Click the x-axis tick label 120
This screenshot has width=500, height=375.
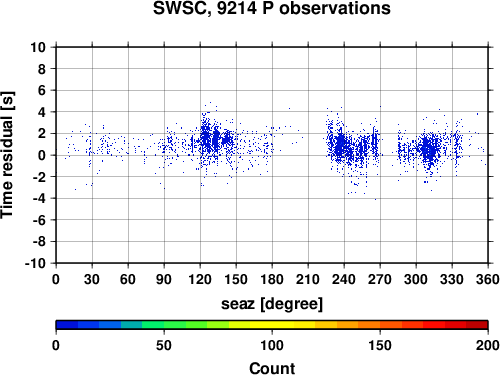(200, 279)
